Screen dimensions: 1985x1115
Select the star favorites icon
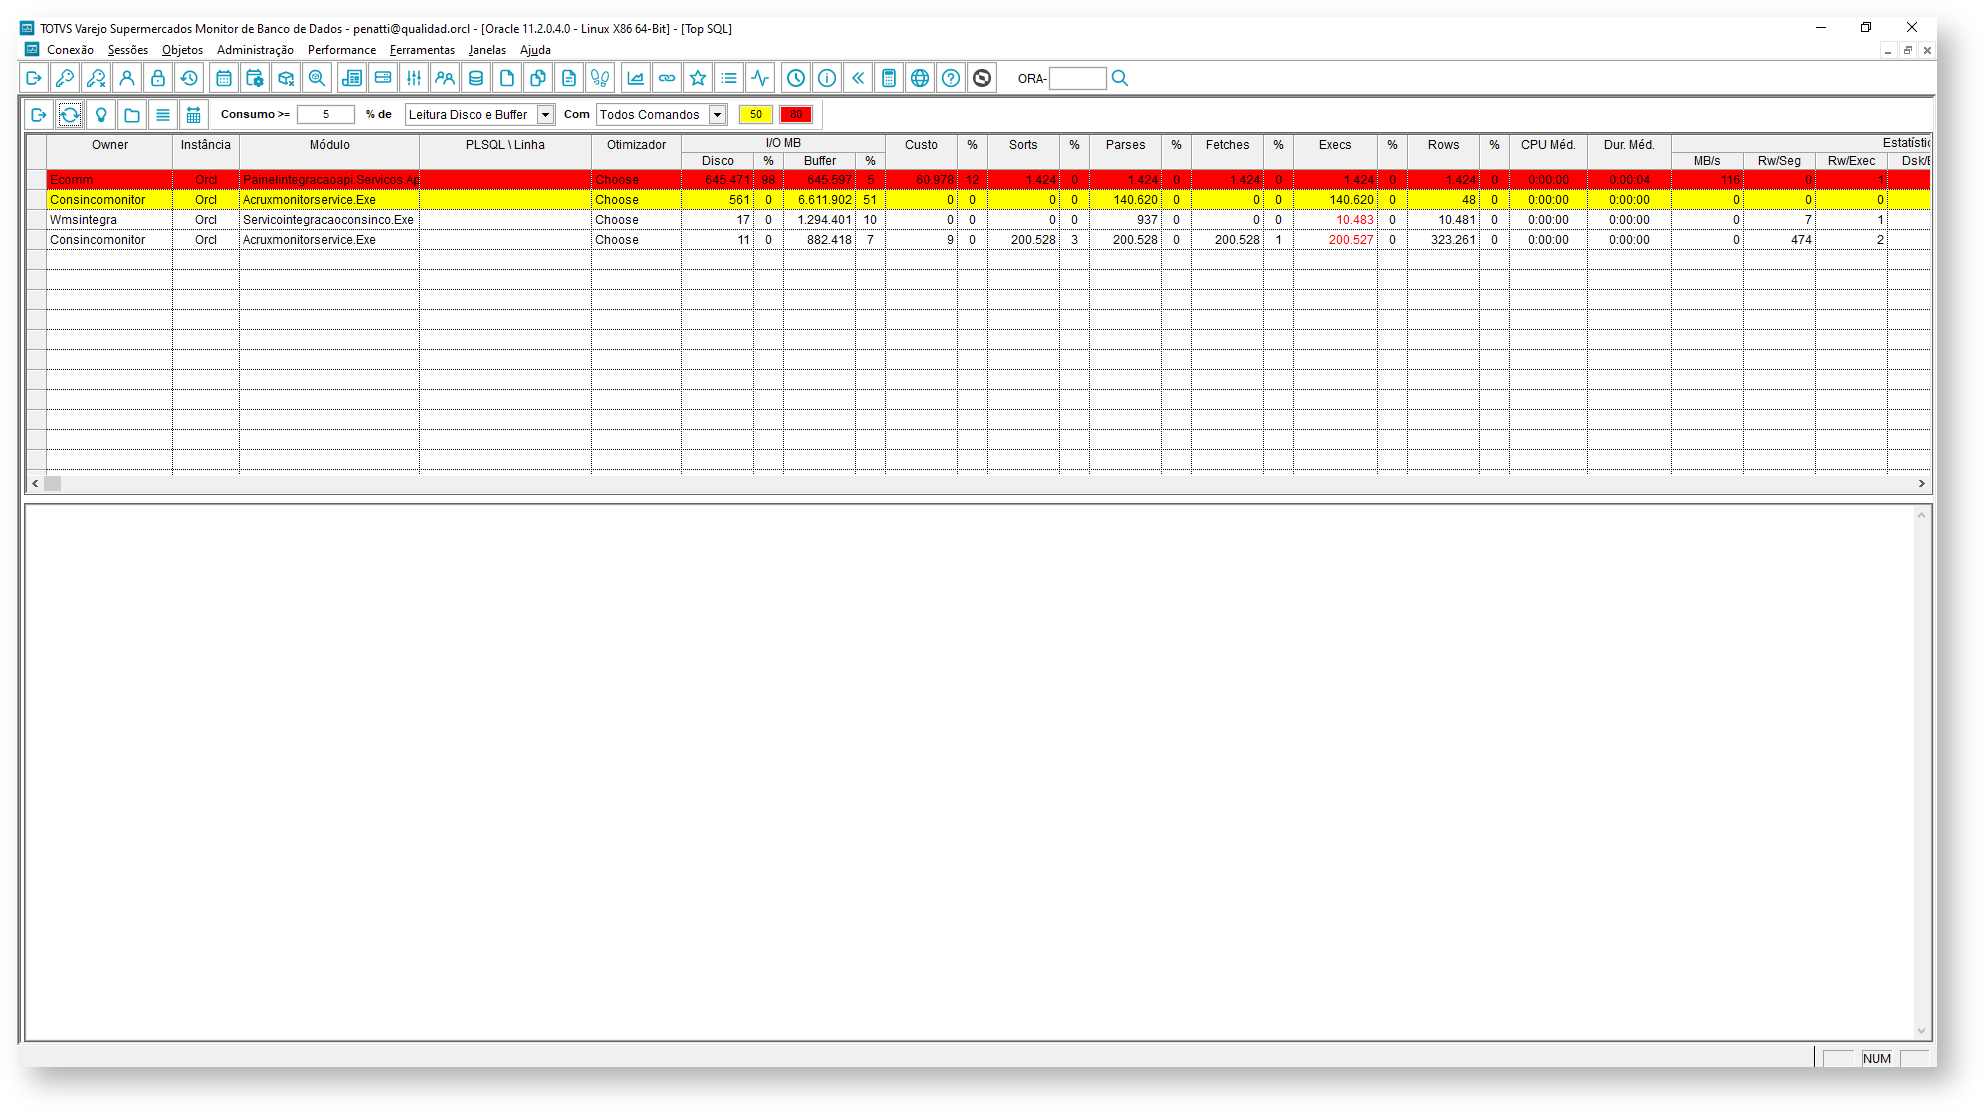pos(697,78)
